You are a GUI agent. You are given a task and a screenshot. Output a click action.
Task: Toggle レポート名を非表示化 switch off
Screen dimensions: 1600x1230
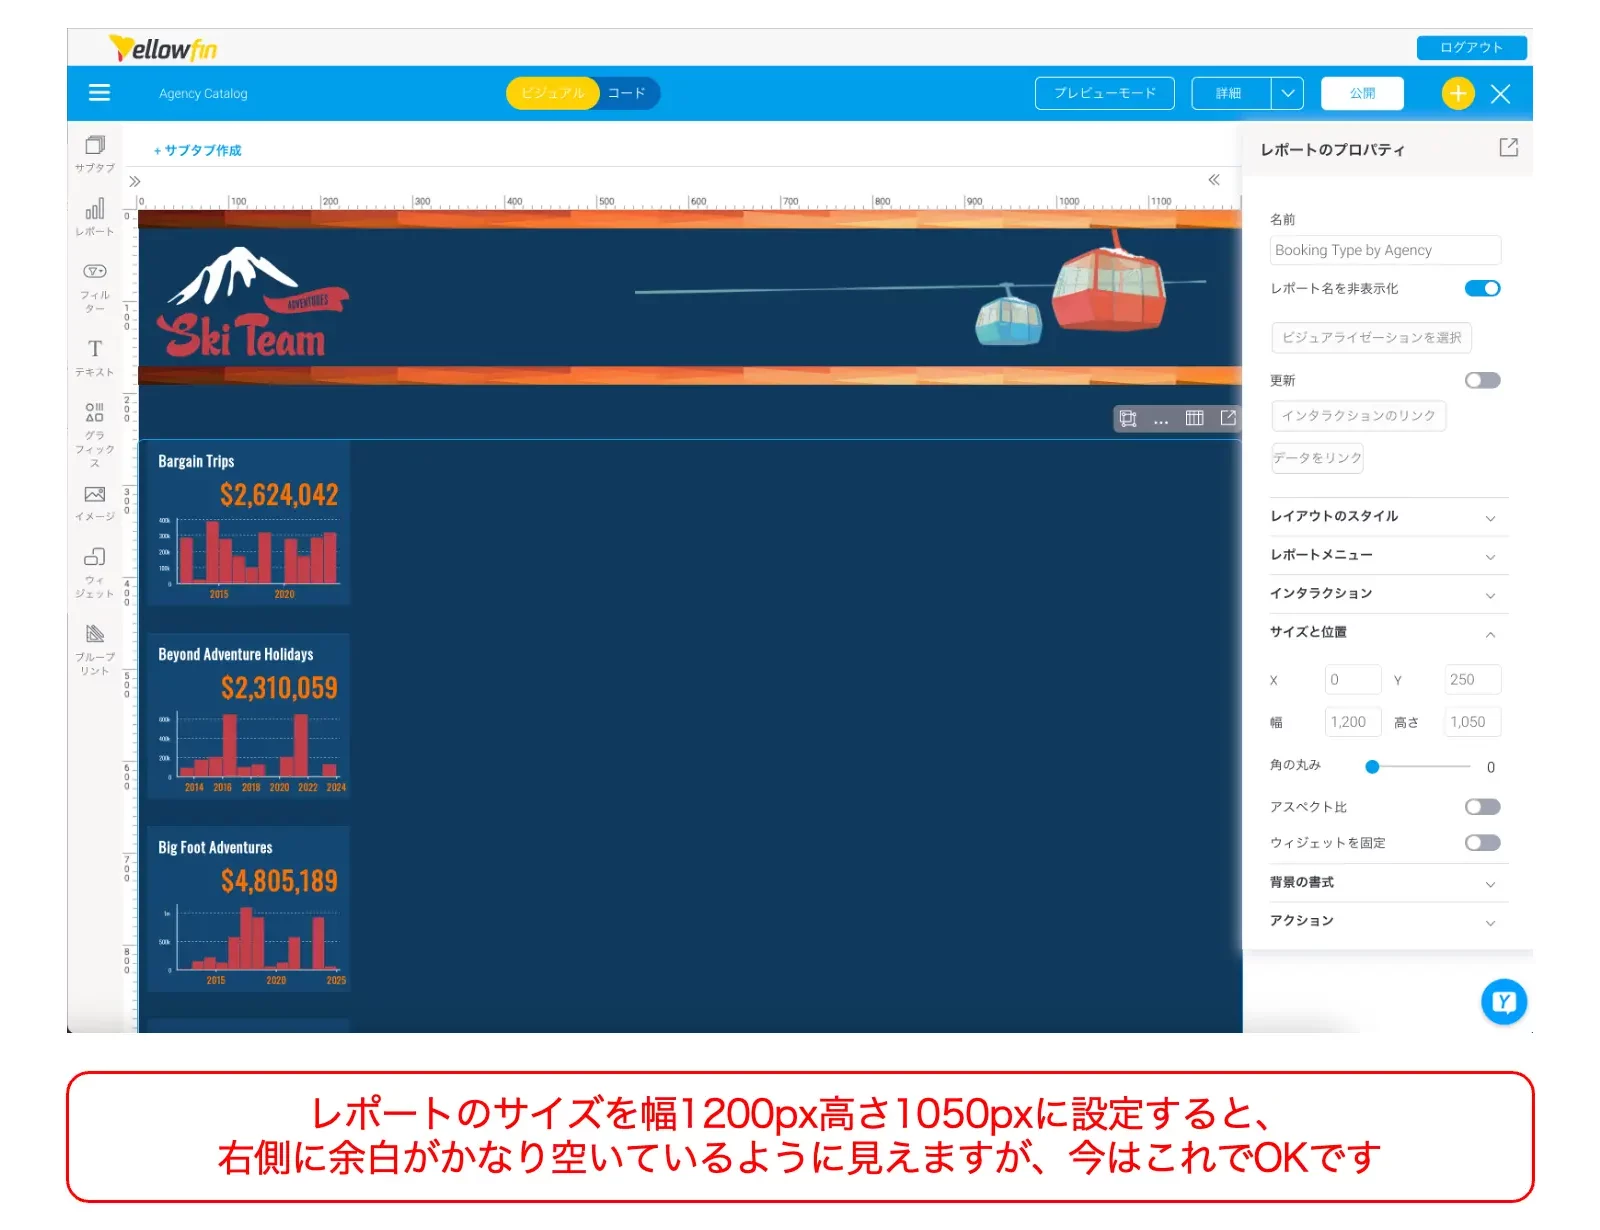click(x=1482, y=289)
